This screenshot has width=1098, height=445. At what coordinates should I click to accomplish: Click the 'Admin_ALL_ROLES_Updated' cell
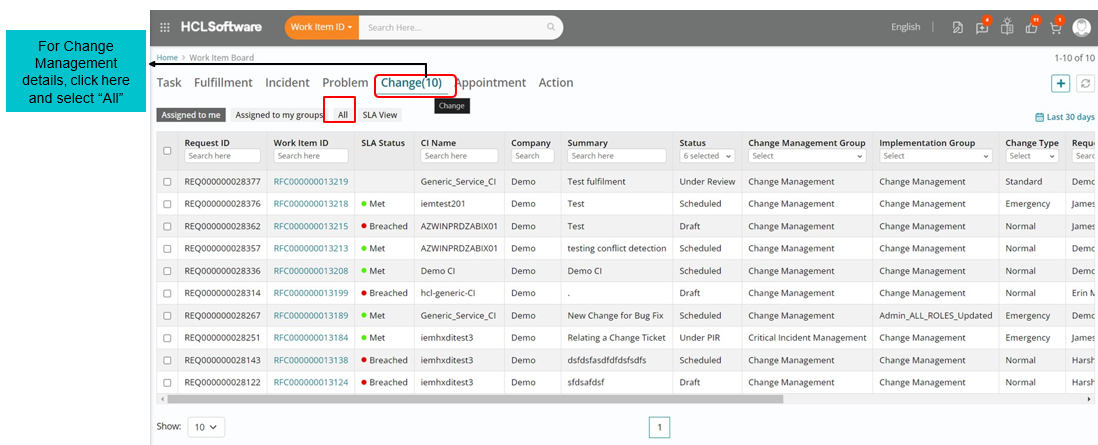click(936, 315)
